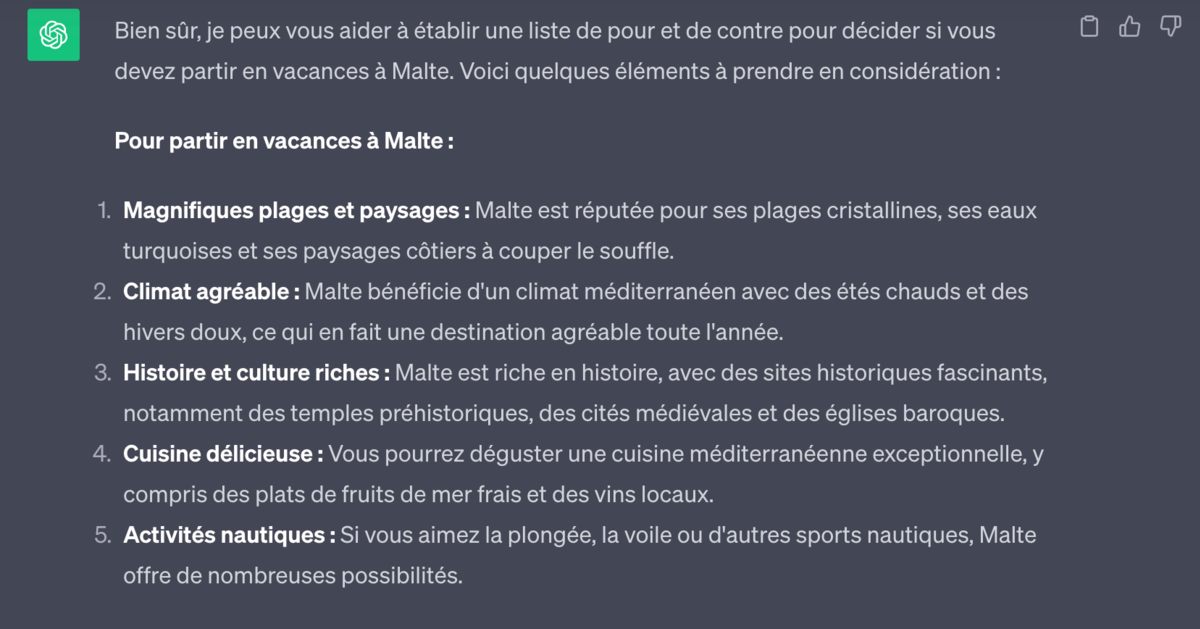1200x629 pixels.
Task: Click list item number 1 in the pros list
Action: pyautogui.click(x=500, y=230)
